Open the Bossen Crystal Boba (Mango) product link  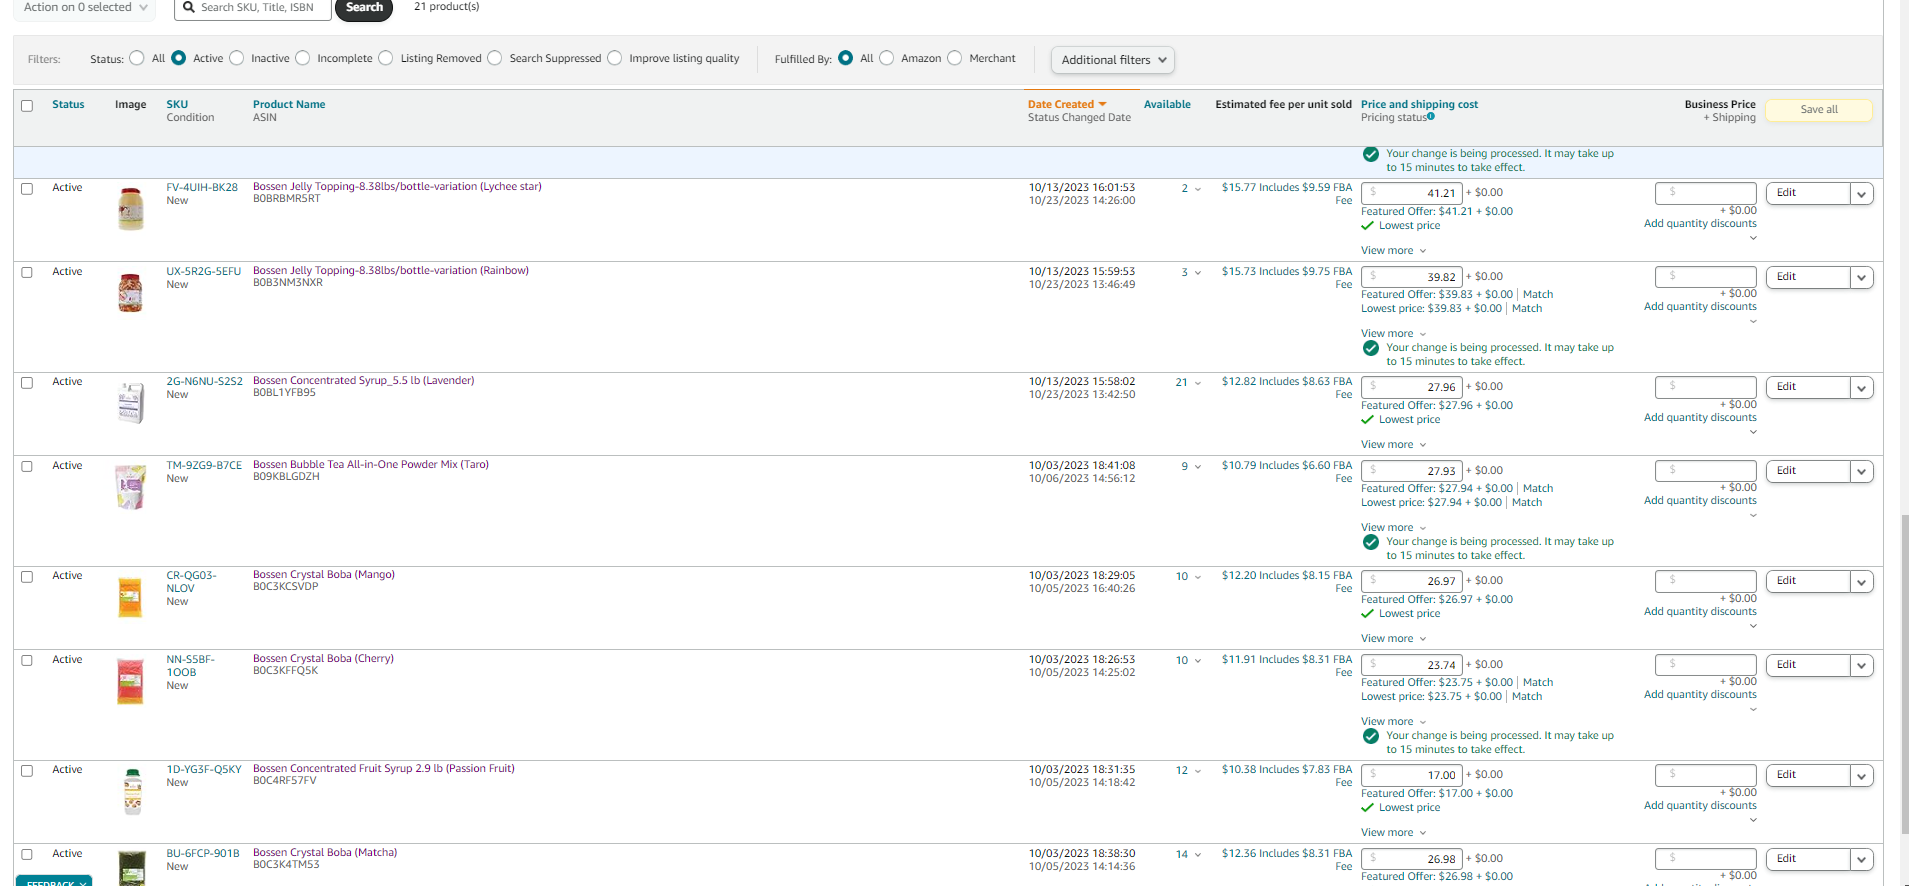pos(324,575)
